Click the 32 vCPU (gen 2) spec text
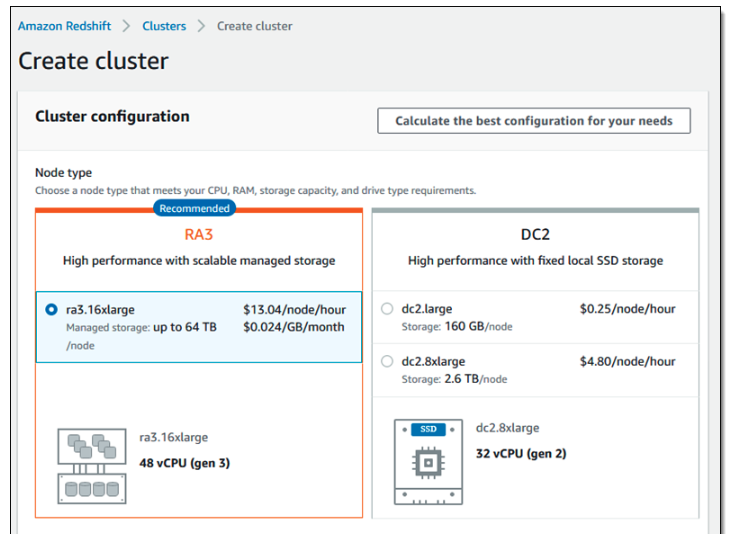 (521, 454)
